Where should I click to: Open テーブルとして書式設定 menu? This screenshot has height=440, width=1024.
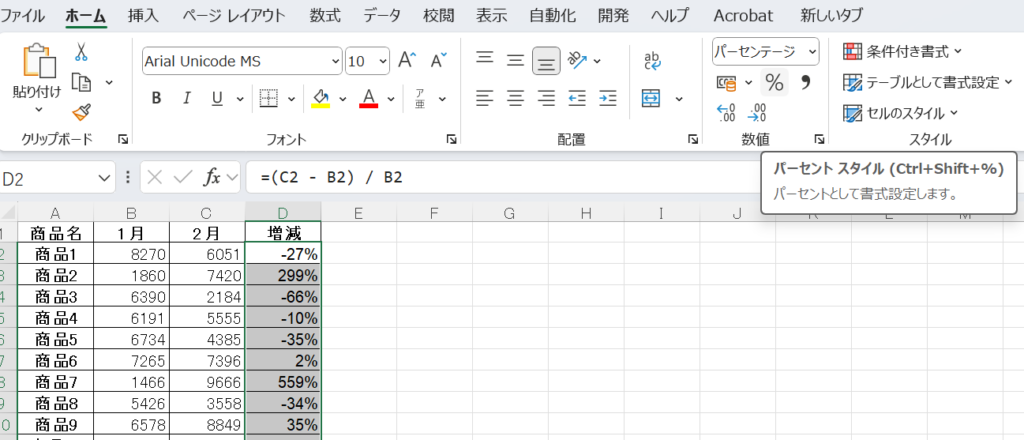pos(927,82)
